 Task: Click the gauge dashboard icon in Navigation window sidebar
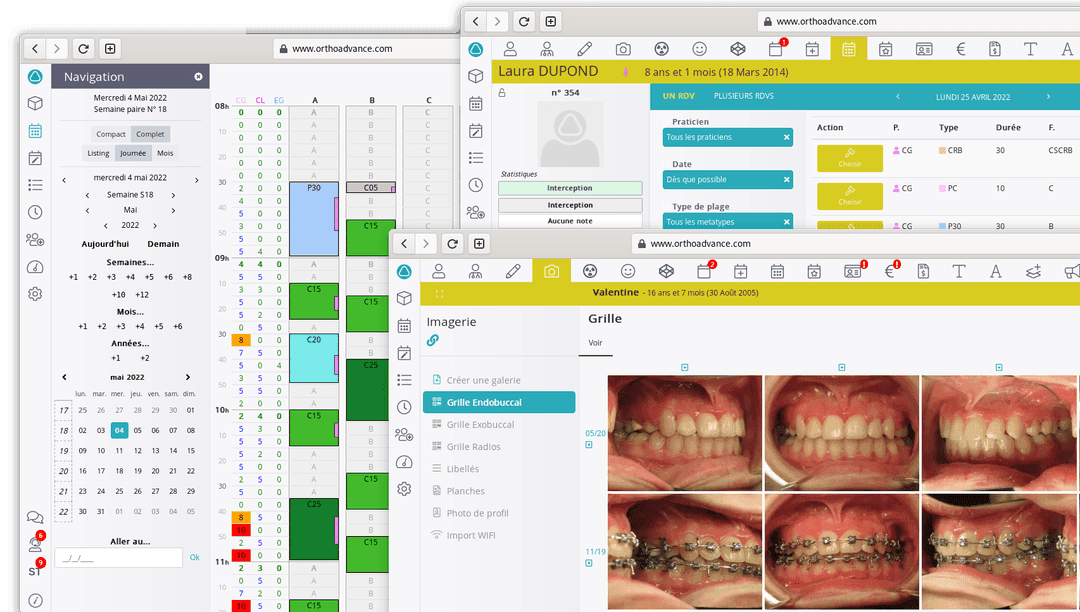tap(35, 267)
